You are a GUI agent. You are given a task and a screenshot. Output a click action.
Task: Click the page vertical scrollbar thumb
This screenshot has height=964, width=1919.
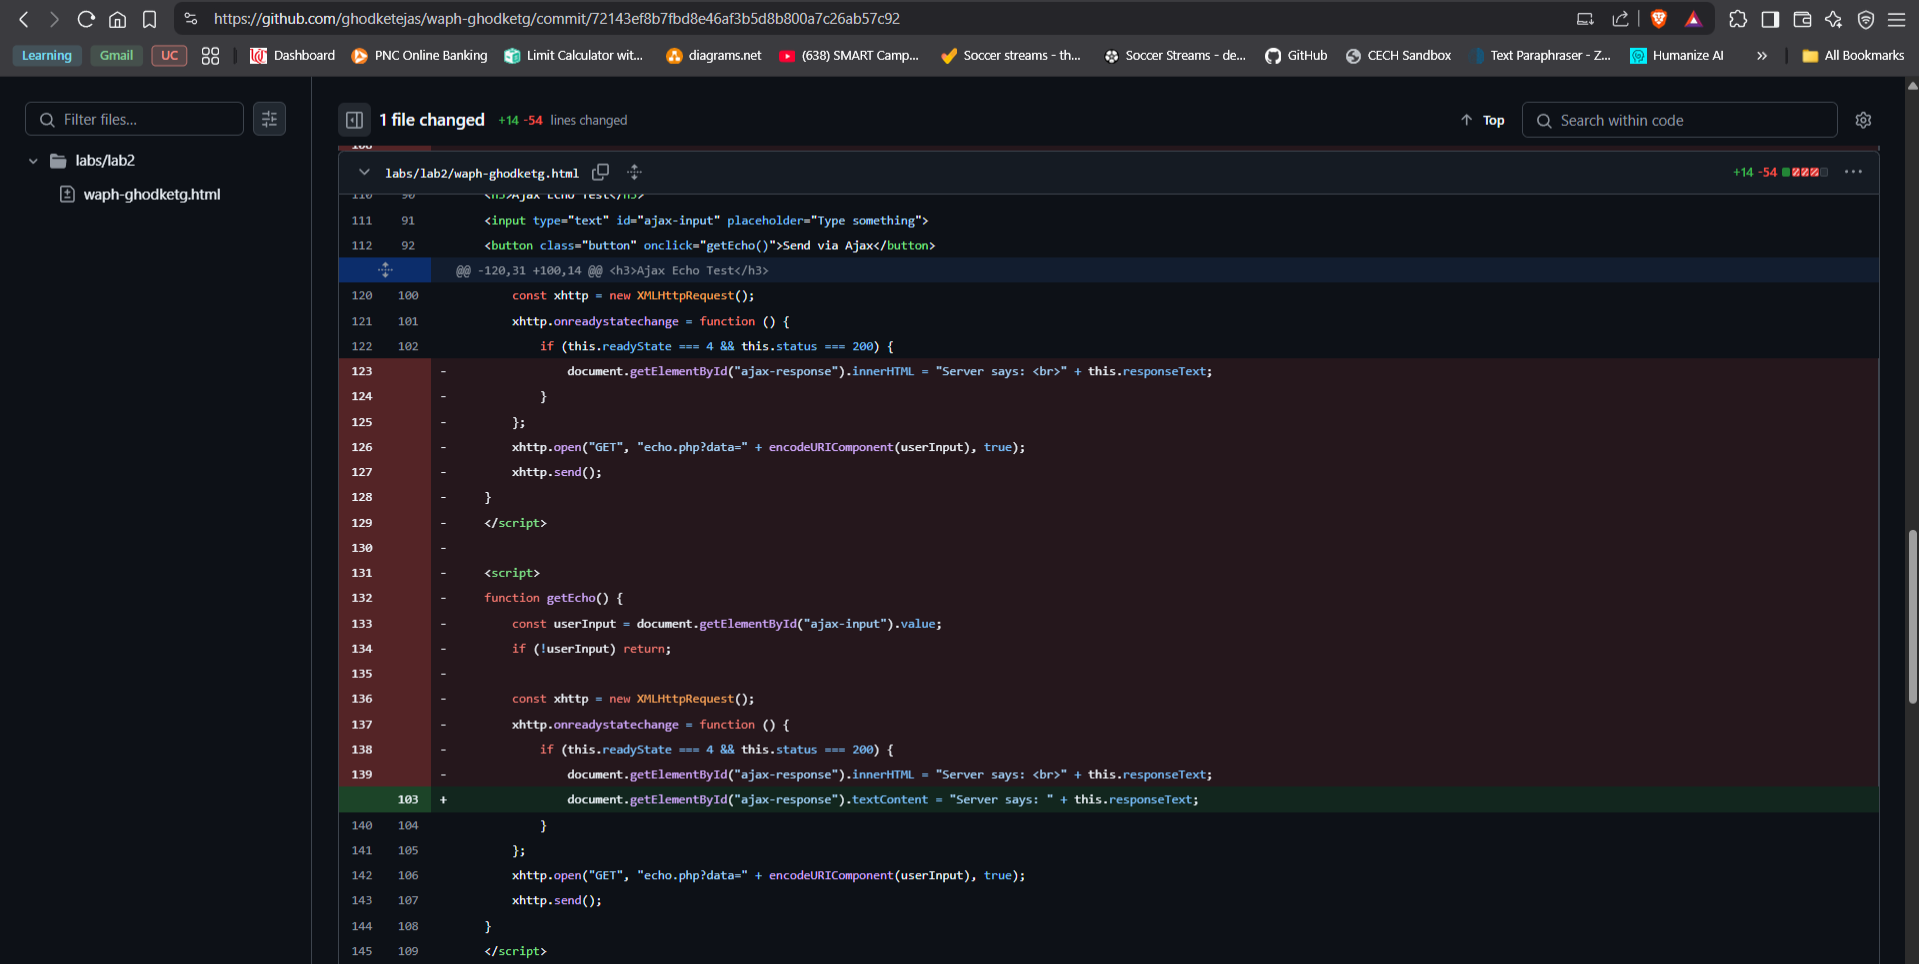pyautogui.click(x=1912, y=617)
